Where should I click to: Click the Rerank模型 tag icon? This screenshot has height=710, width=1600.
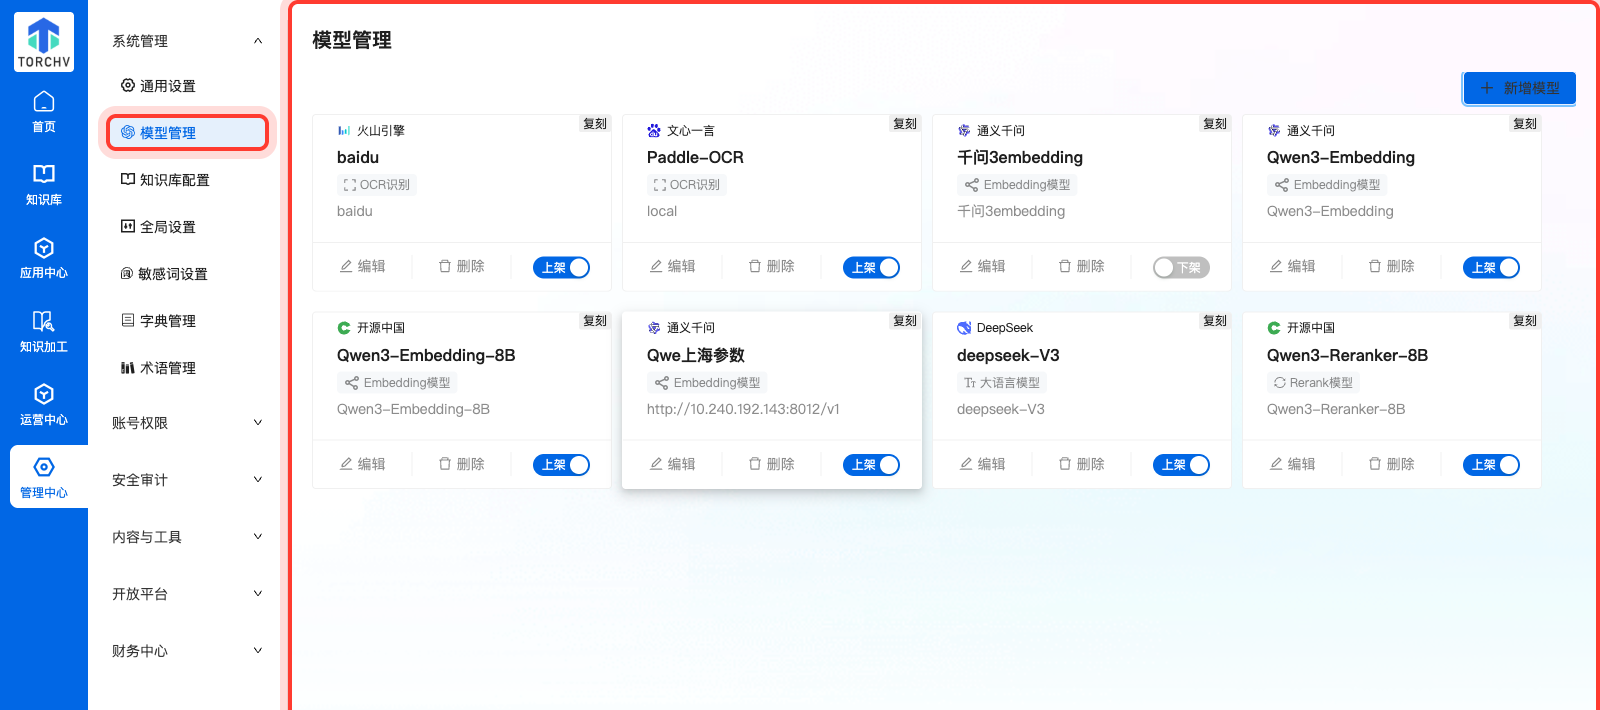point(1280,383)
